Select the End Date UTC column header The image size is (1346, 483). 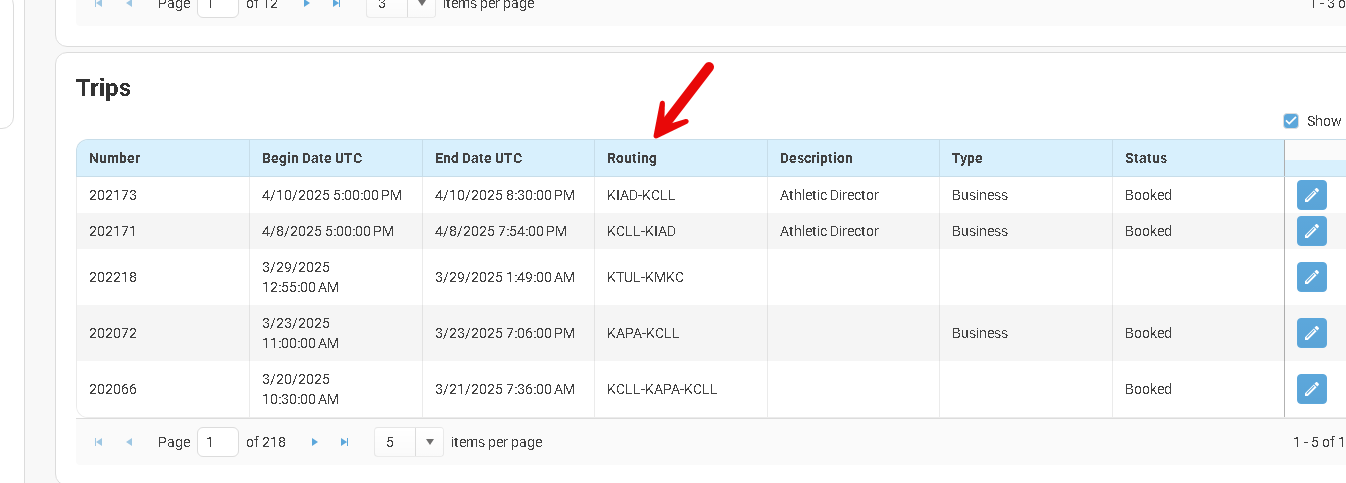[x=479, y=158]
